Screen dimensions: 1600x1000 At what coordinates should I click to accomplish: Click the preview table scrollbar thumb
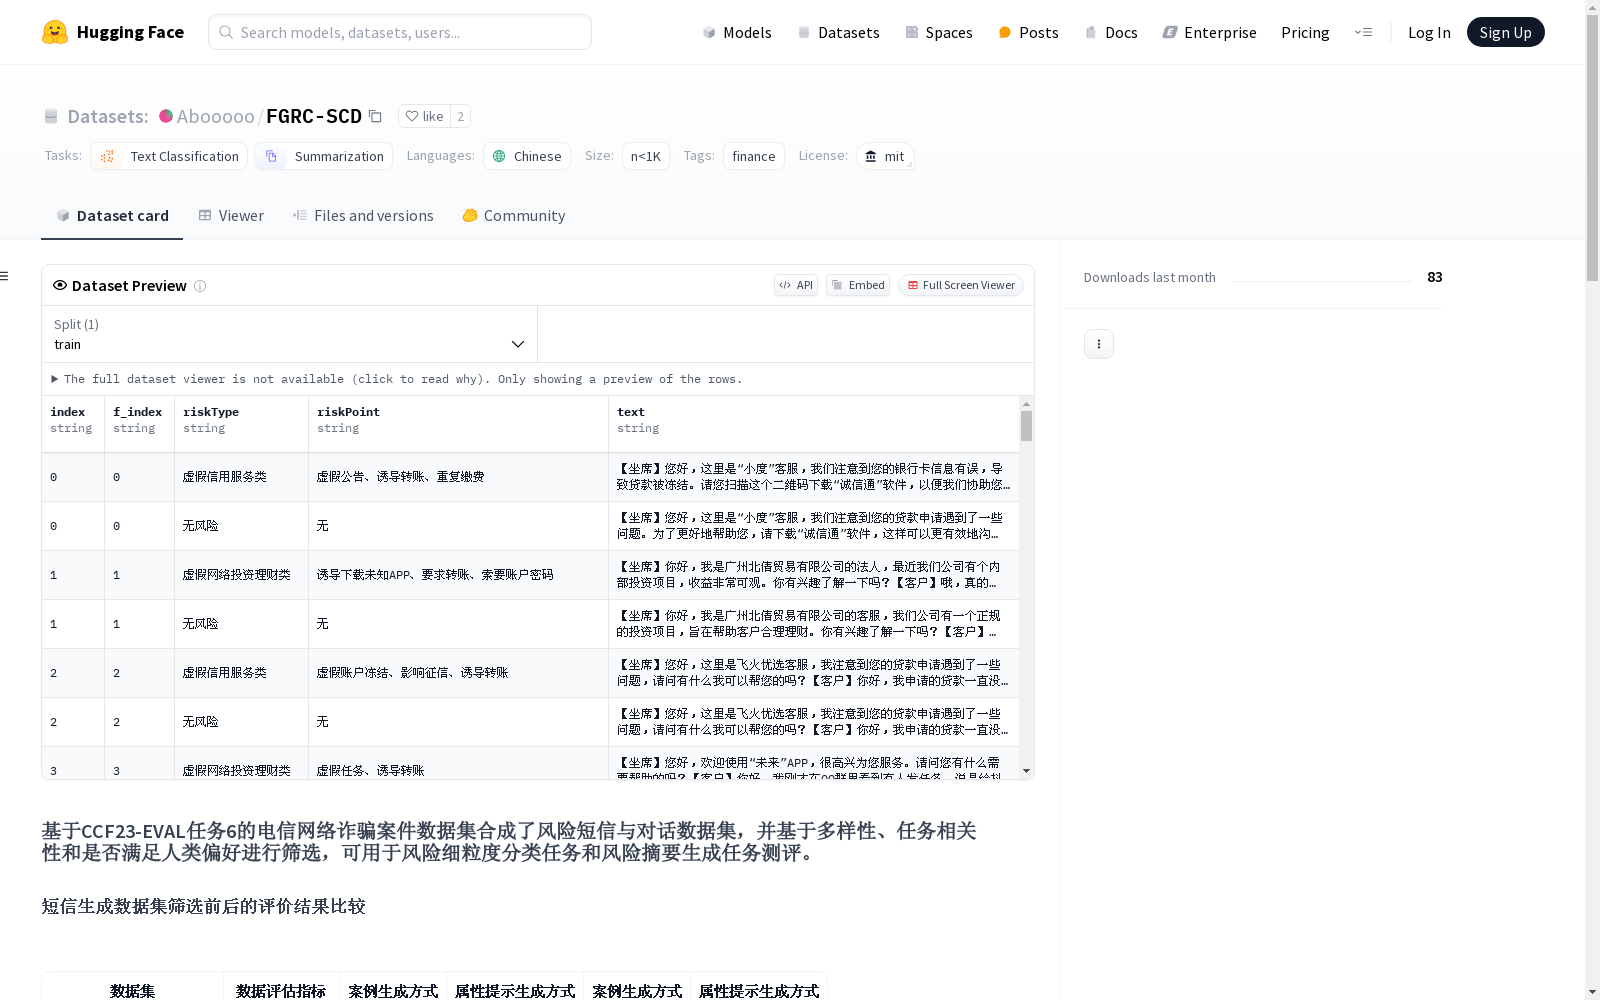[1026, 426]
